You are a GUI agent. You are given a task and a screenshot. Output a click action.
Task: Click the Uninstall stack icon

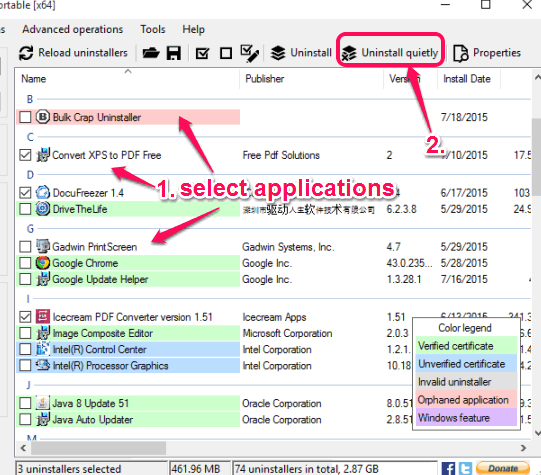coord(278,53)
